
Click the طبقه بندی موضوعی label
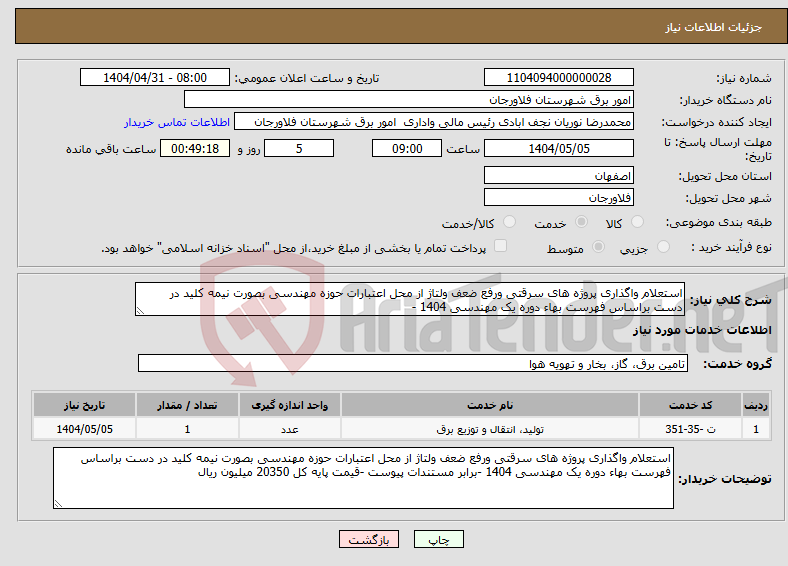[719, 222]
